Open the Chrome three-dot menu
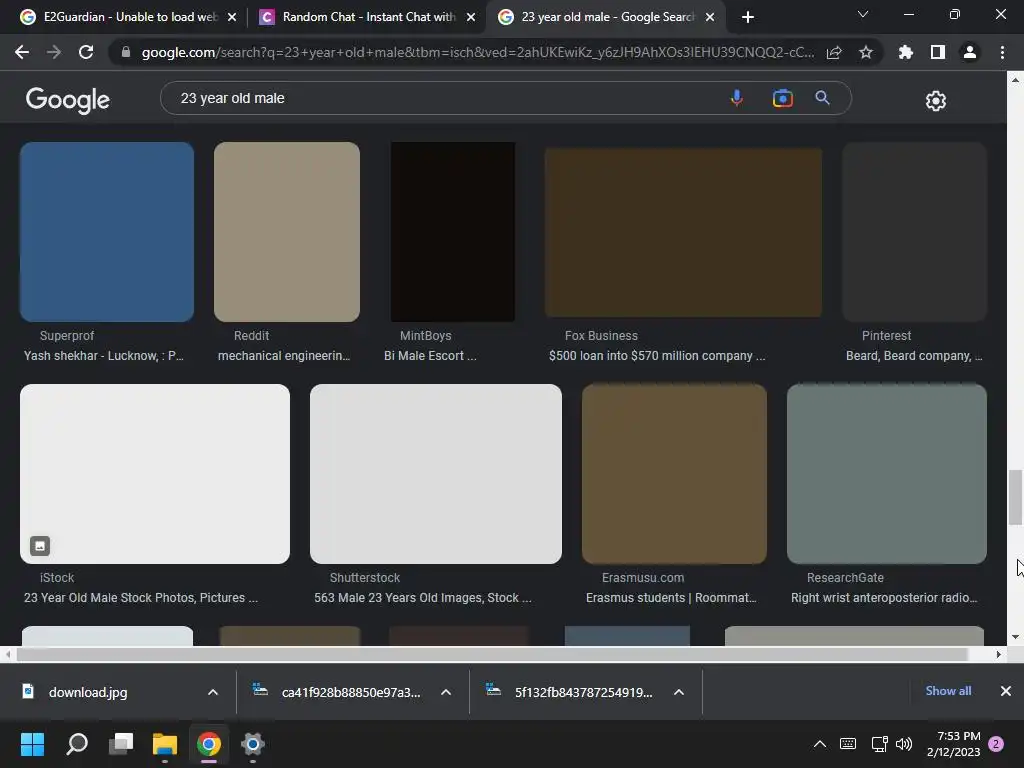1024x768 pixels. [1002, 52]
